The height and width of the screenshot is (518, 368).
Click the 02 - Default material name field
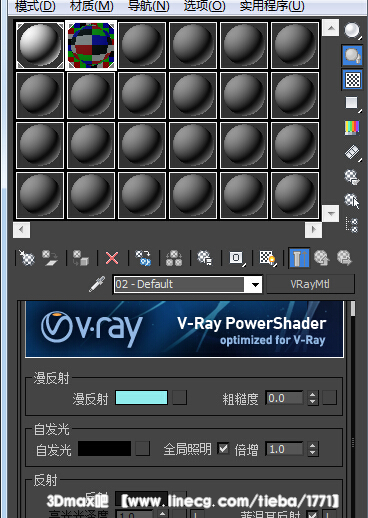point(179,284)
